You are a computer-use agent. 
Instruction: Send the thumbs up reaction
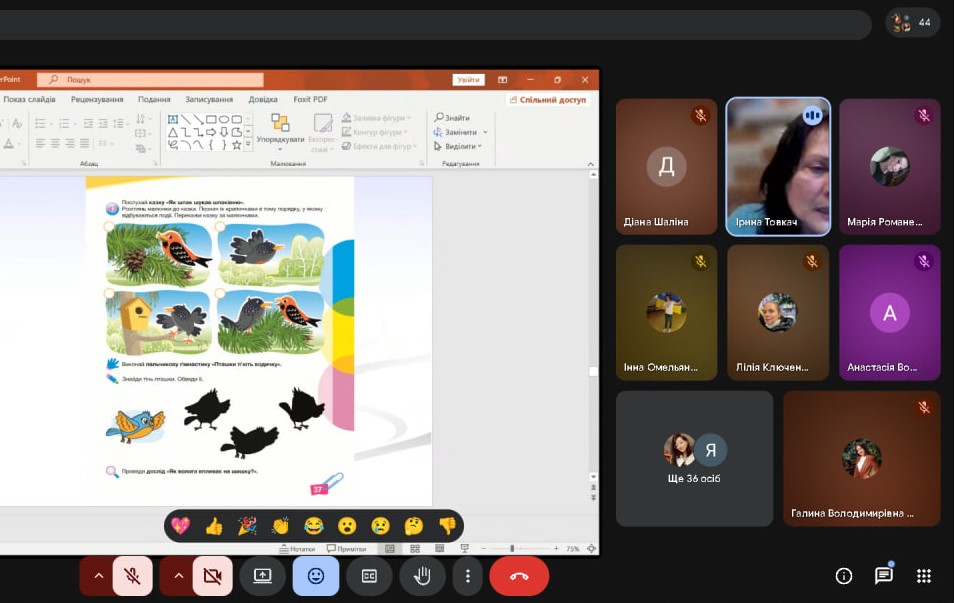coord(213,525)
